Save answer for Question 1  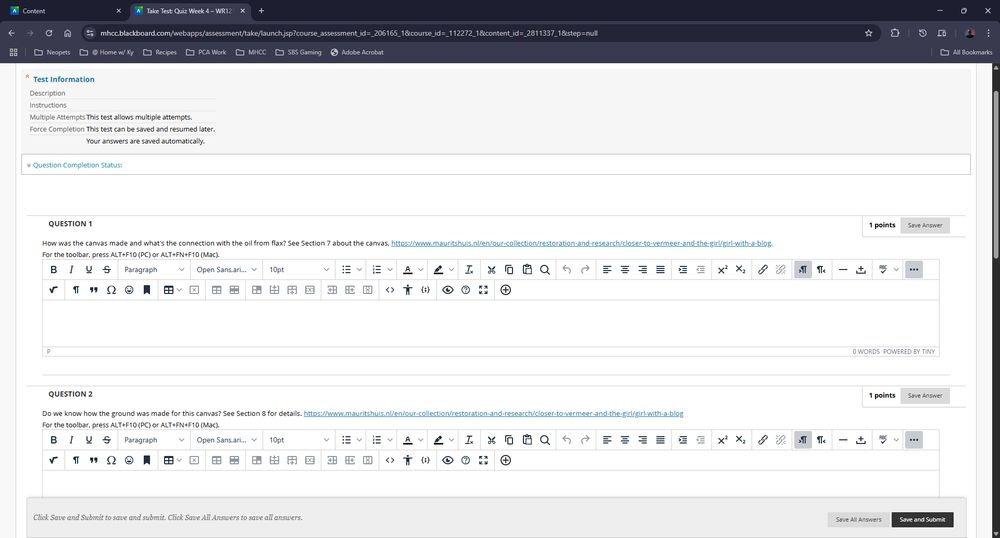coord(925,225)
